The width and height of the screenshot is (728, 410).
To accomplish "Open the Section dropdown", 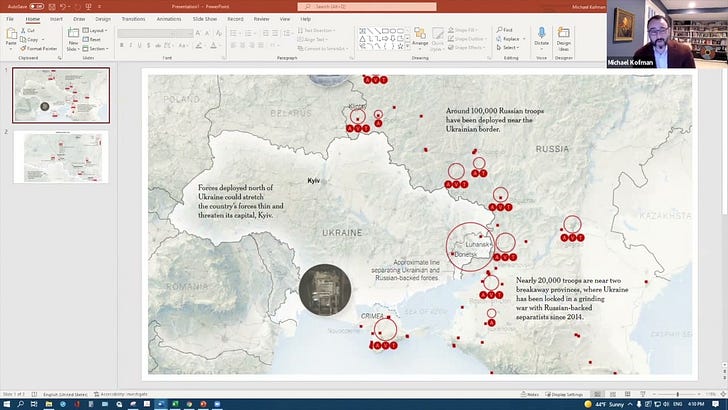I will pos(95,48).
